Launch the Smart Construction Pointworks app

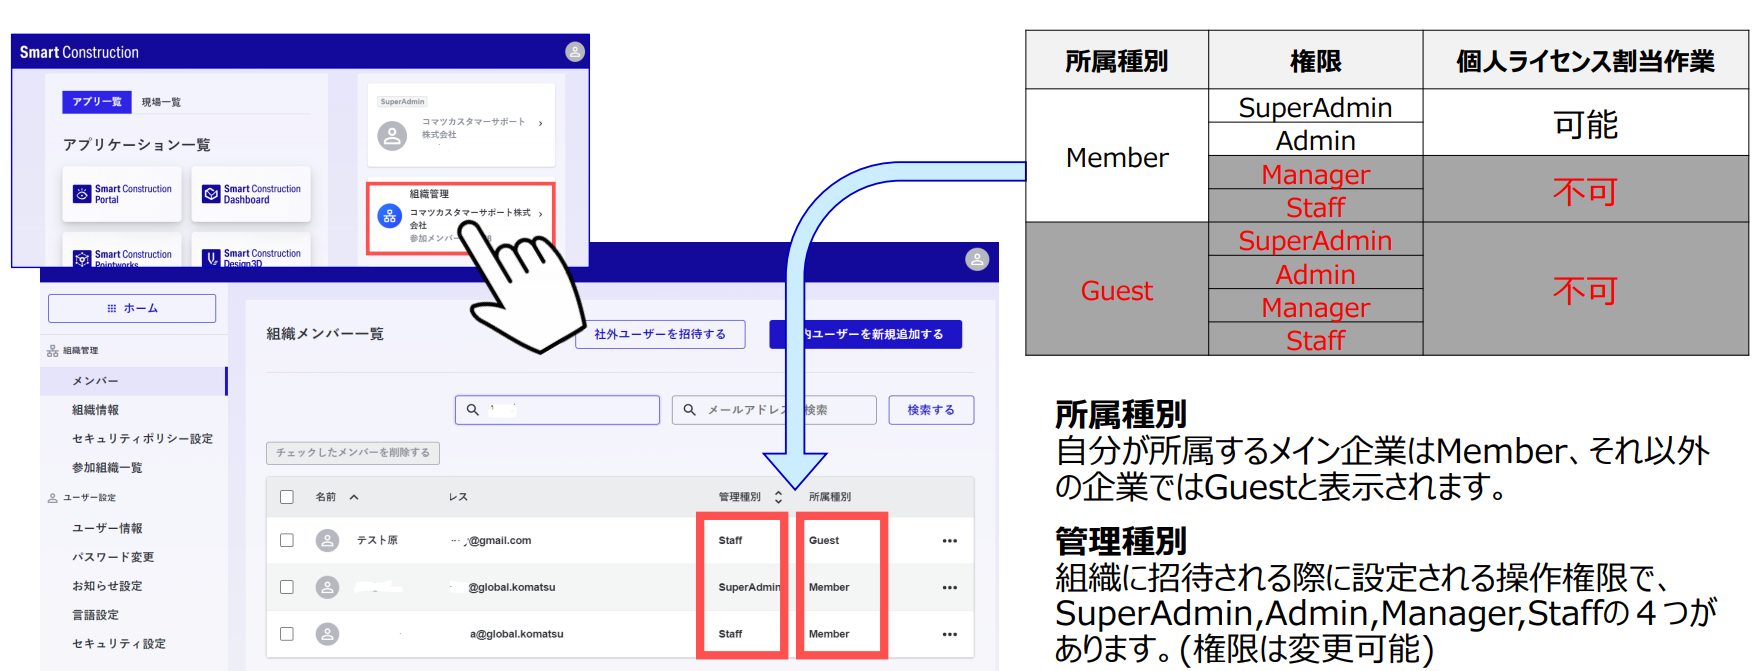pyautogui.click(x=122, y=251)
